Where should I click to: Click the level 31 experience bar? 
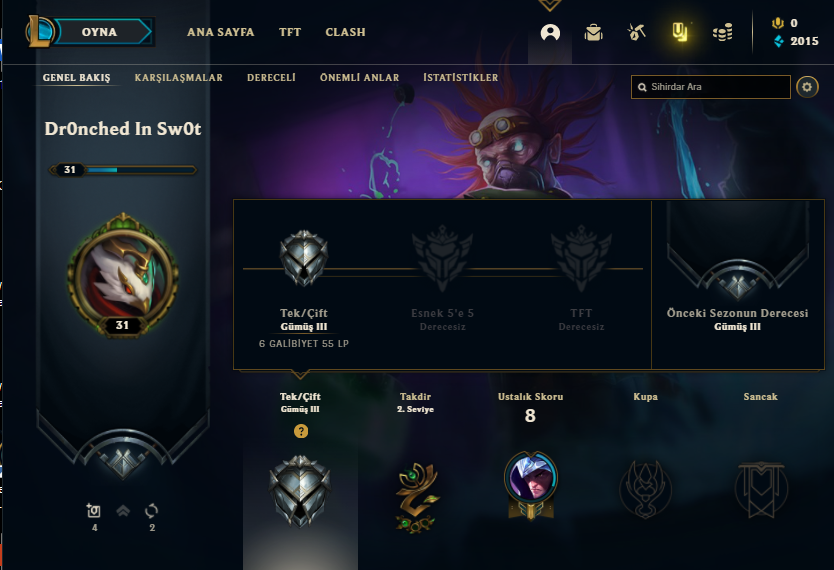(x=123, y=170)
